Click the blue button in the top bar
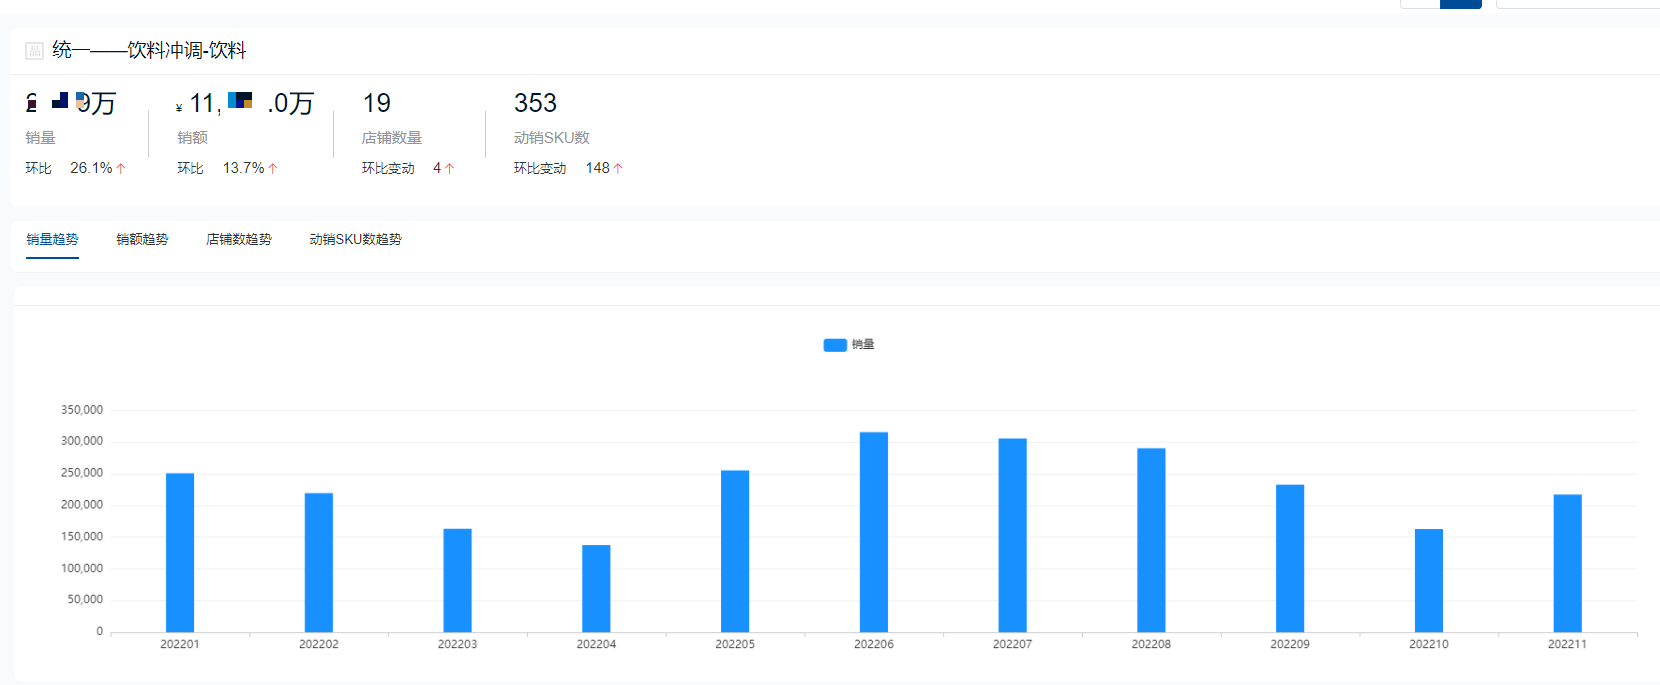The height and width of the screenshot is (685, 1660). 1460,4
